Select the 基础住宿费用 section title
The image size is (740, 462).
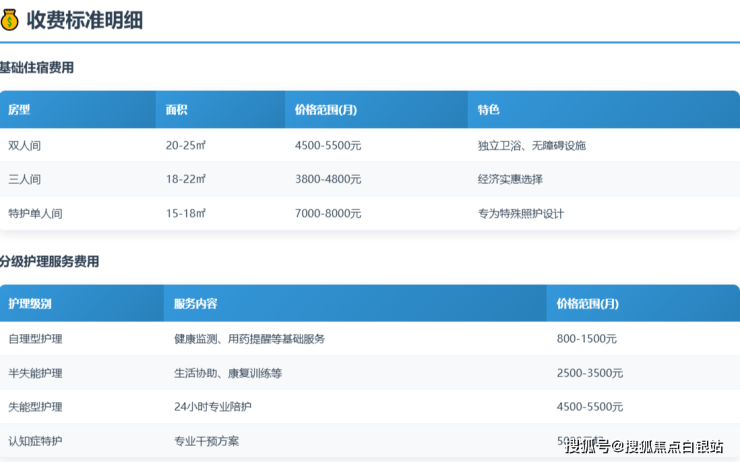pos(37,68)
